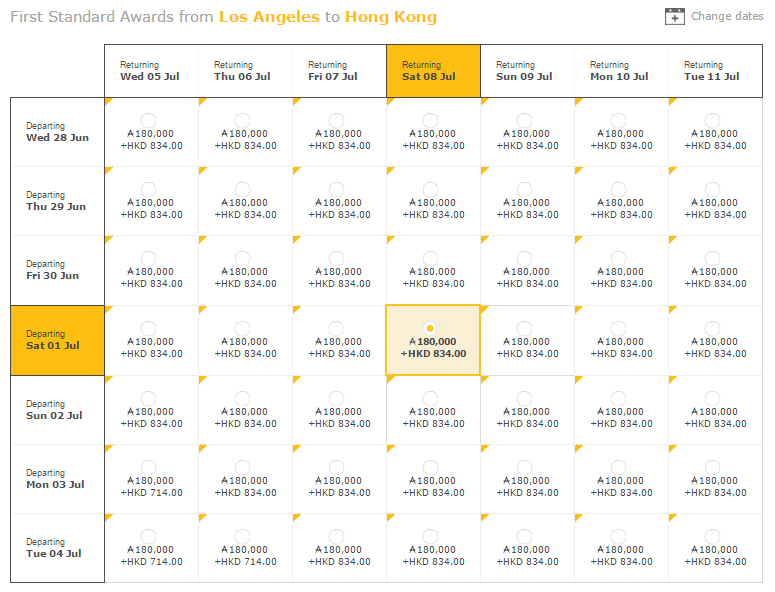Image resolution: width=775 pixels, height=592 pixels.
Task: Click Avios icon in Sat 01 Jul / Sun 09 Jul cell
Action: 507,341
